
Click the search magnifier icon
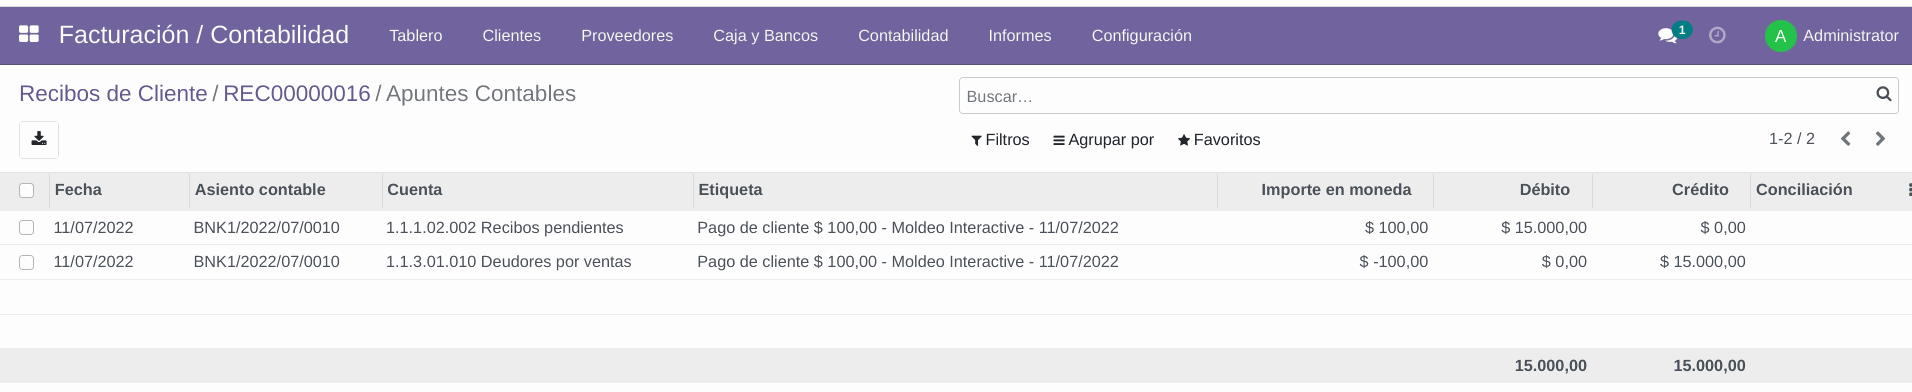point(1884,95)
